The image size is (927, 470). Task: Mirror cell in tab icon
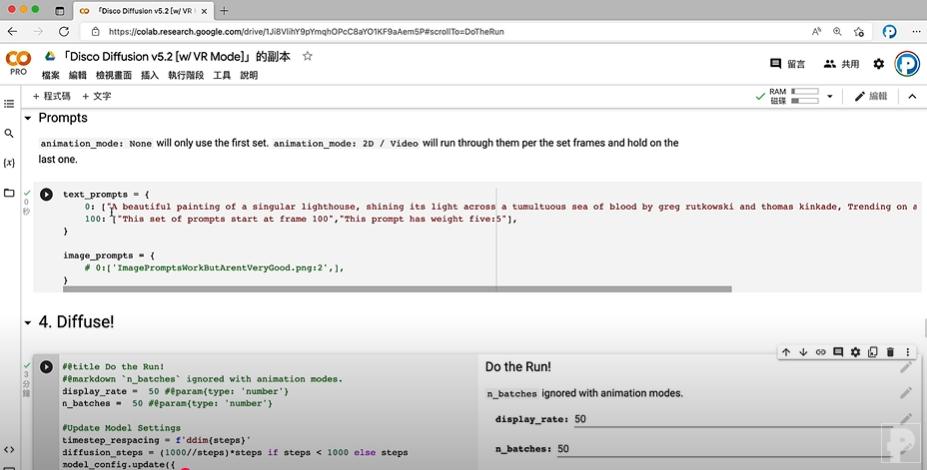click(873, 352)
